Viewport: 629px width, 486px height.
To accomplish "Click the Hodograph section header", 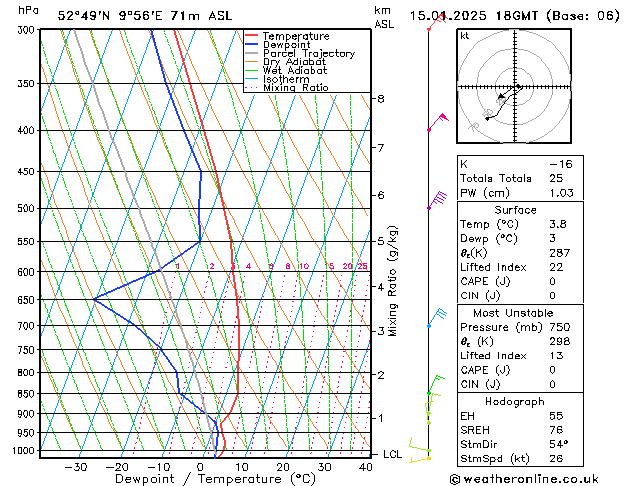I will (x=515, y=401).
